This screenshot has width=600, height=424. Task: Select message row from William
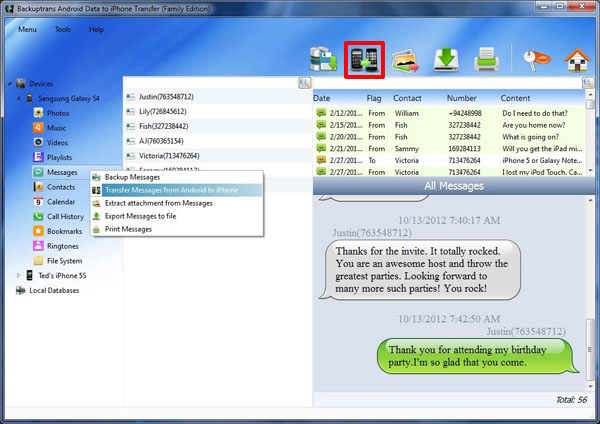(449, 113)
